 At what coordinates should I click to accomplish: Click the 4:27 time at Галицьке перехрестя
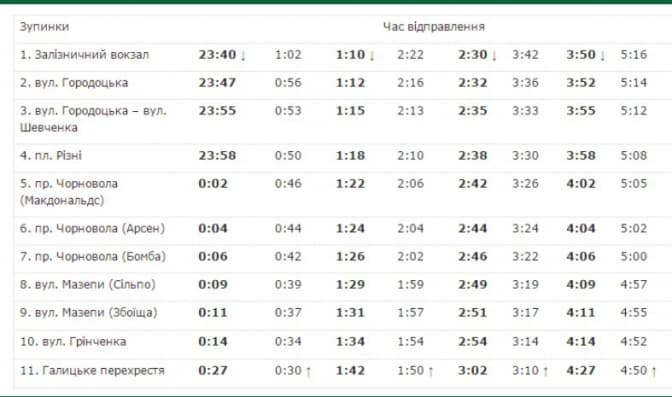point(581,370)
